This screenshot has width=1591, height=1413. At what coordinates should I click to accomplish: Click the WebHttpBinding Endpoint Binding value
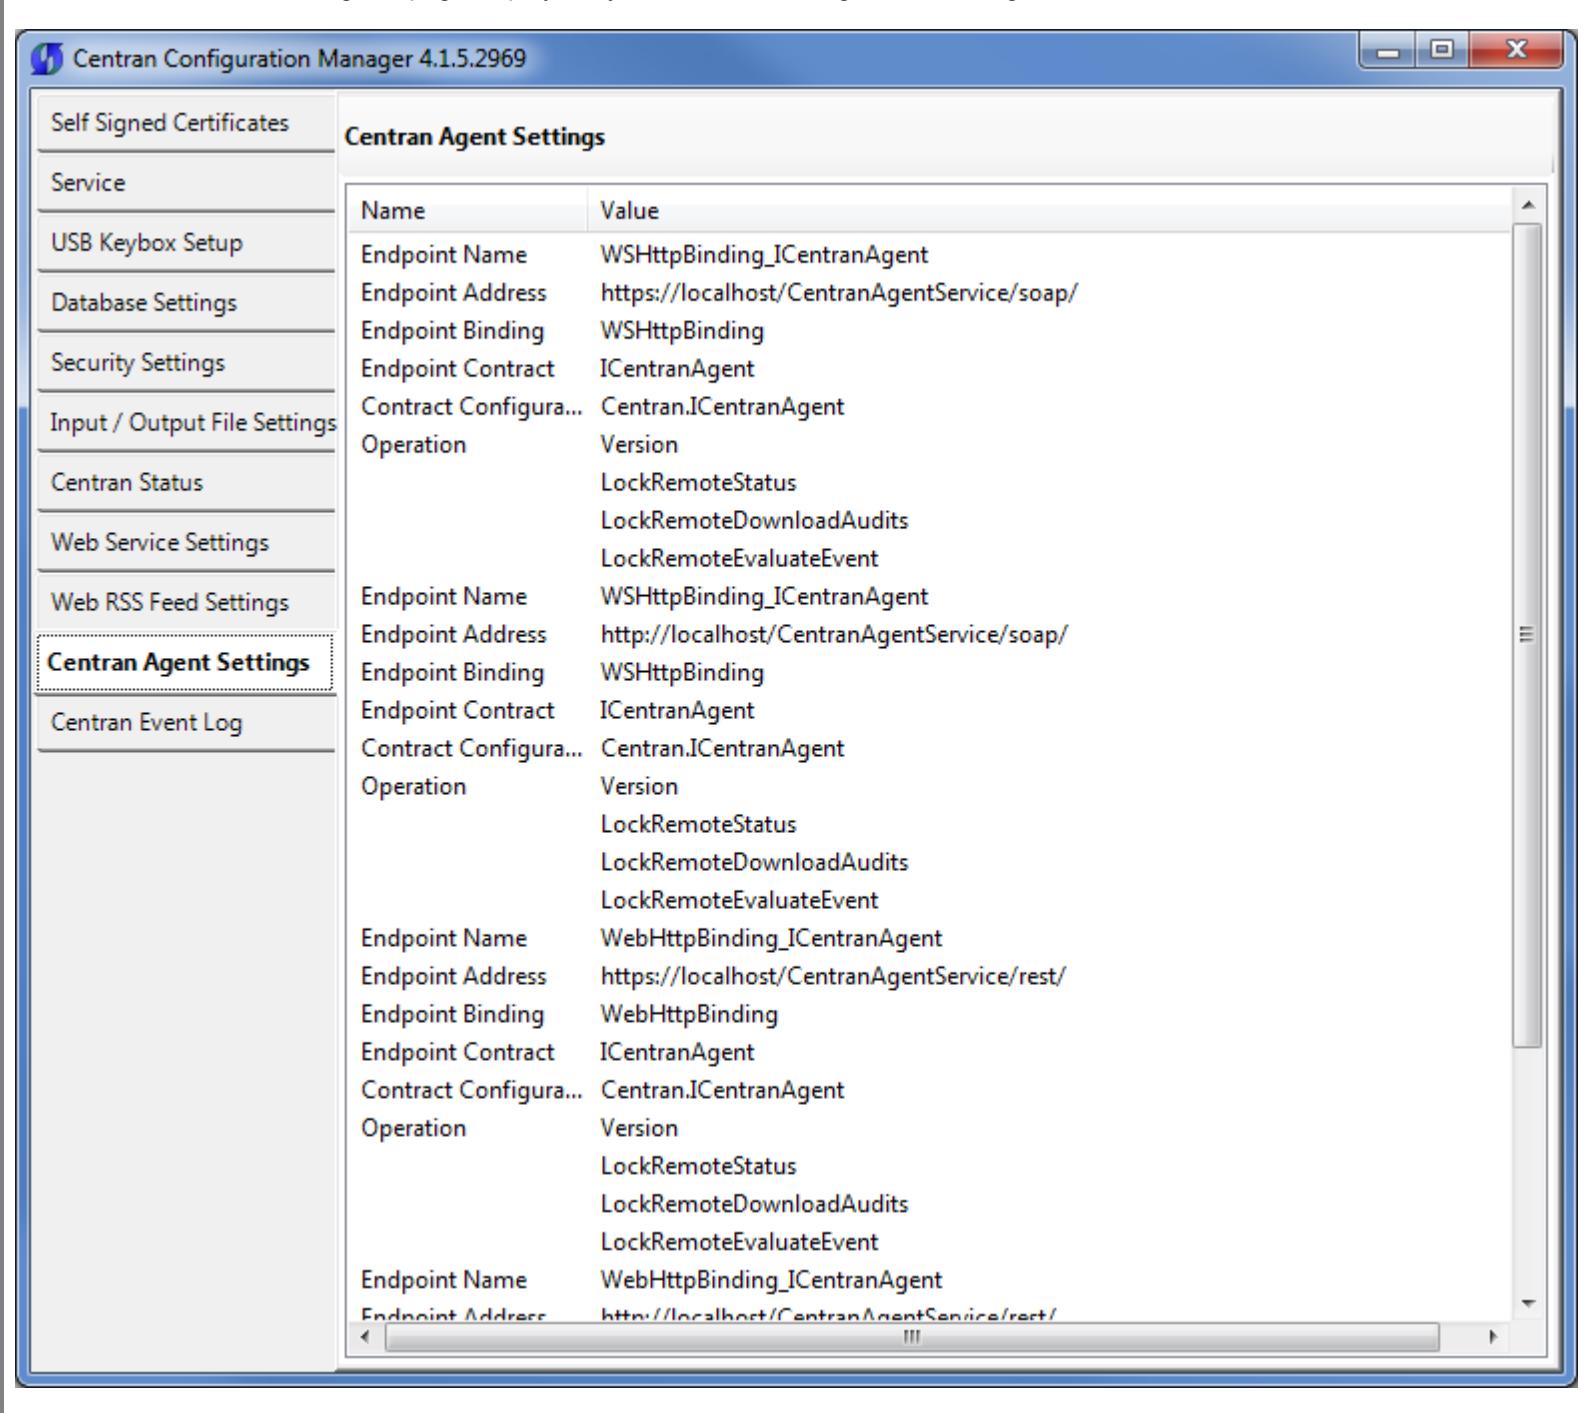(x=688, y=1015)
